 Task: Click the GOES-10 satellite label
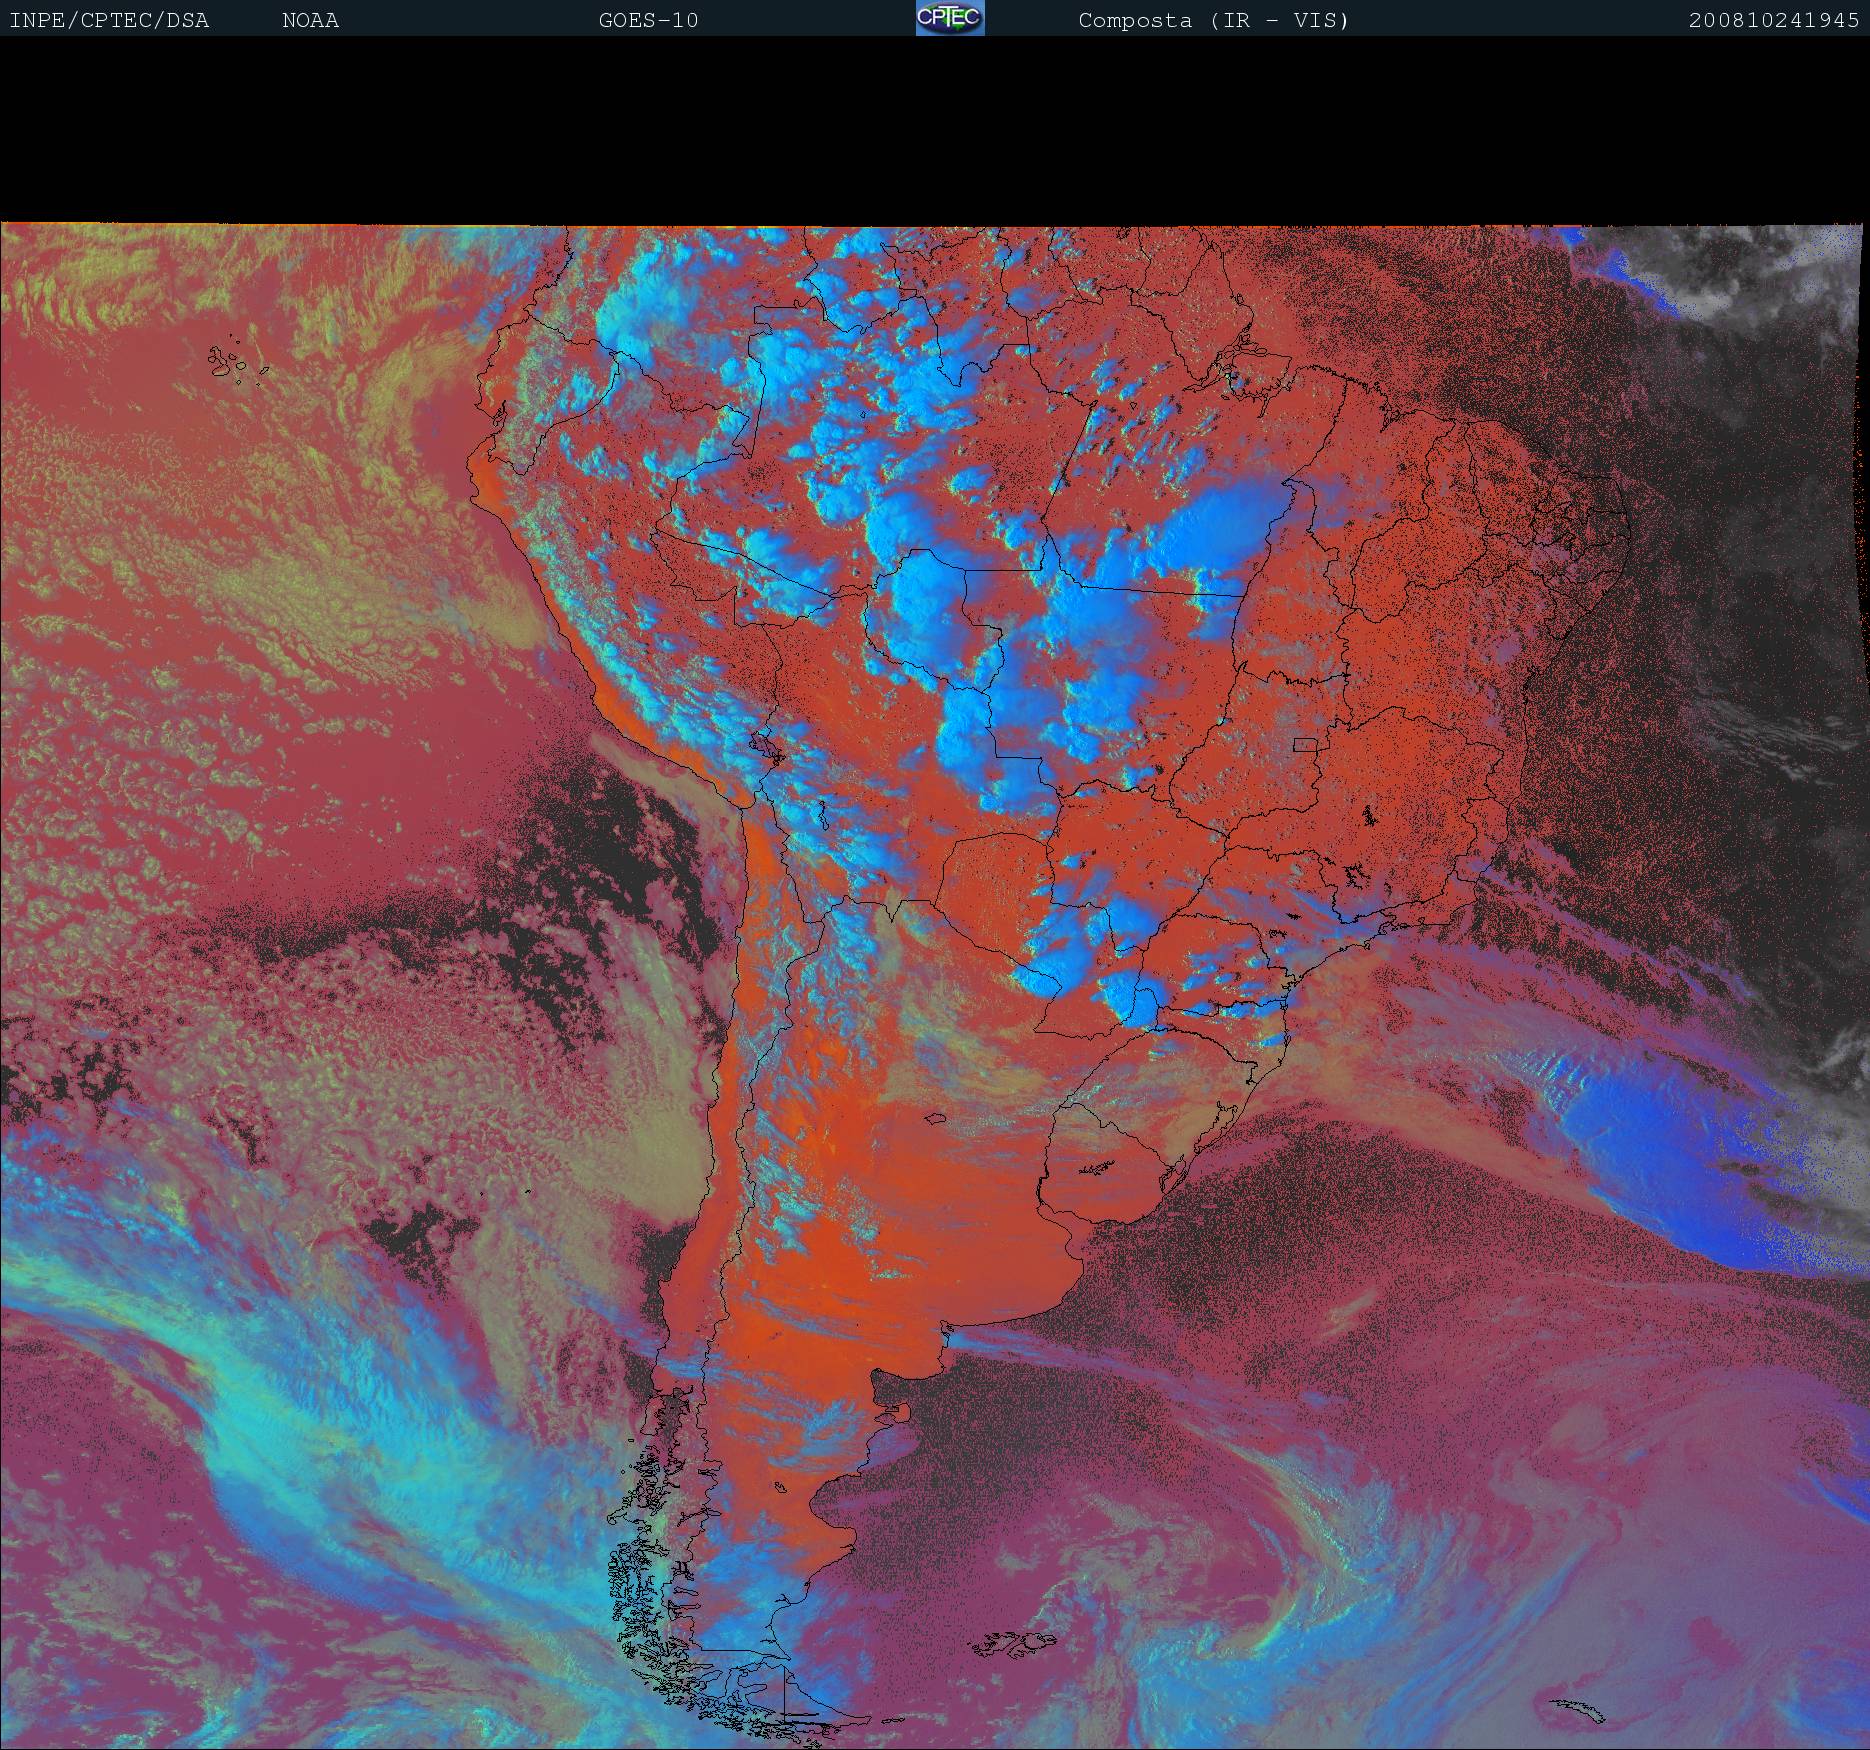(x=648, y=20)
